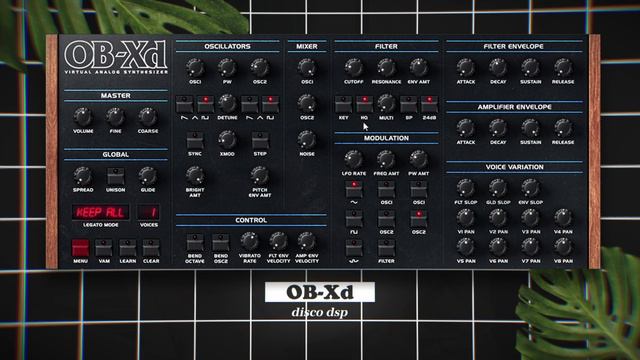Enable OSC1 sawtooth waveform button
640x360 pixels.
184,104
